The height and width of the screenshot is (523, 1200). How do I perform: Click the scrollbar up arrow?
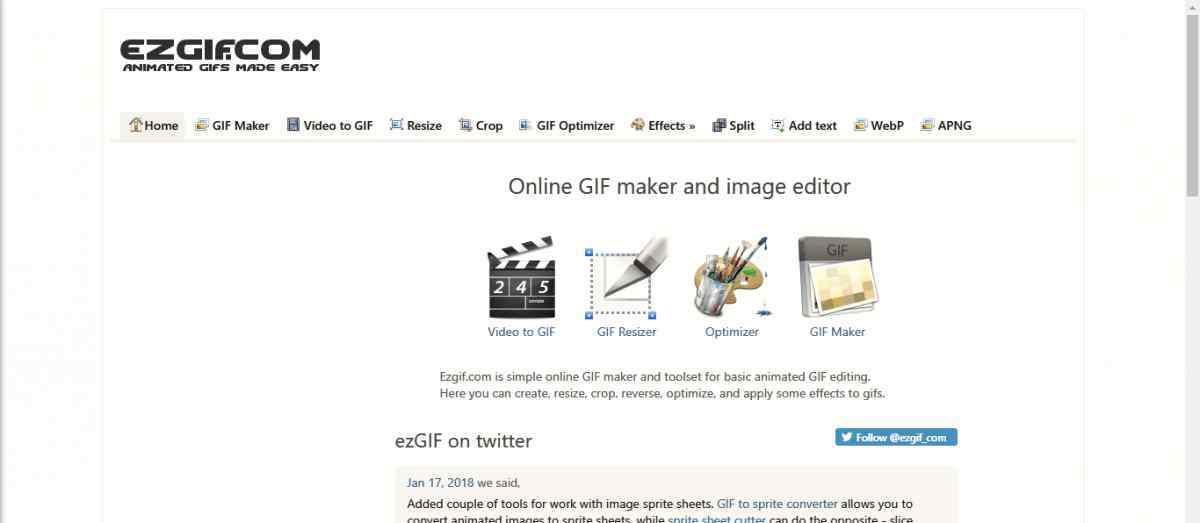click(1192, 7)
